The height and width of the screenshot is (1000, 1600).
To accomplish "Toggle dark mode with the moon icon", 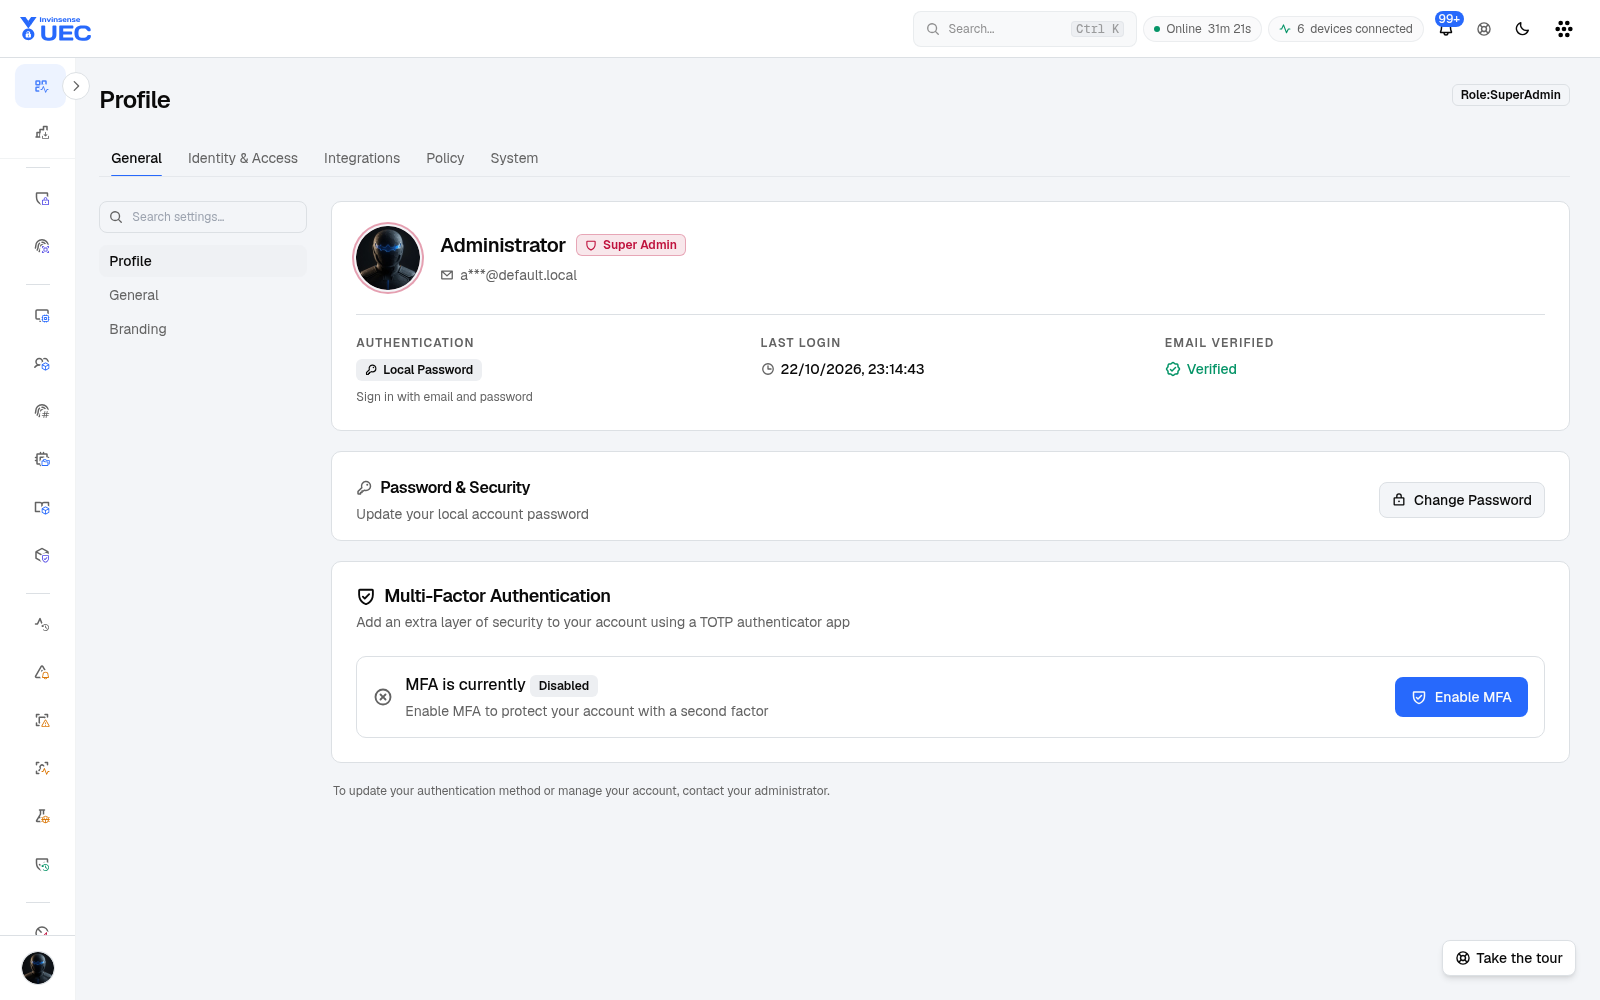I will coord(1522,29).
